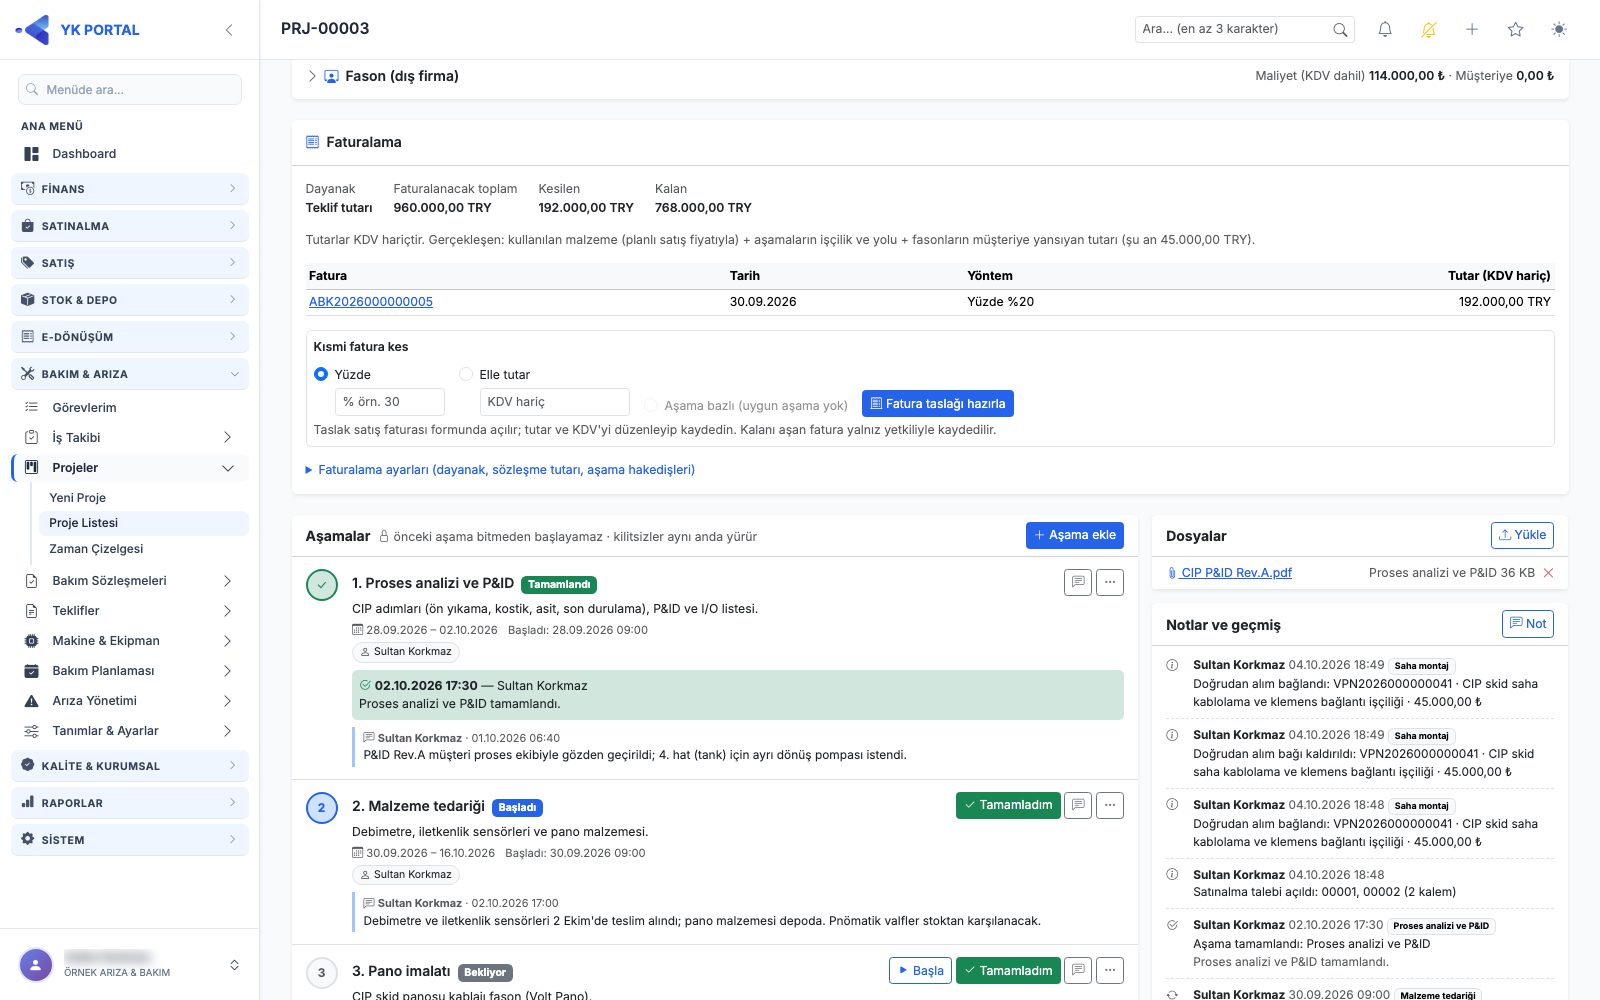1600x1000 pixels.
Task: Open more options for Malzeme tedariği stage
Action: coord(1110,805)
